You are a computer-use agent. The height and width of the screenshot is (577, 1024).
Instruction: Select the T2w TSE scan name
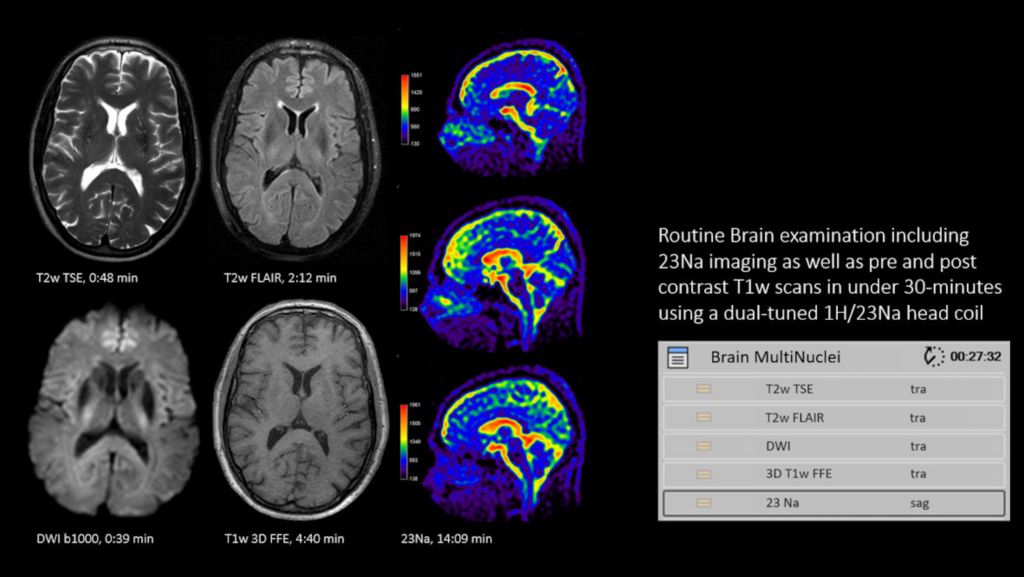tap(789, 389)
